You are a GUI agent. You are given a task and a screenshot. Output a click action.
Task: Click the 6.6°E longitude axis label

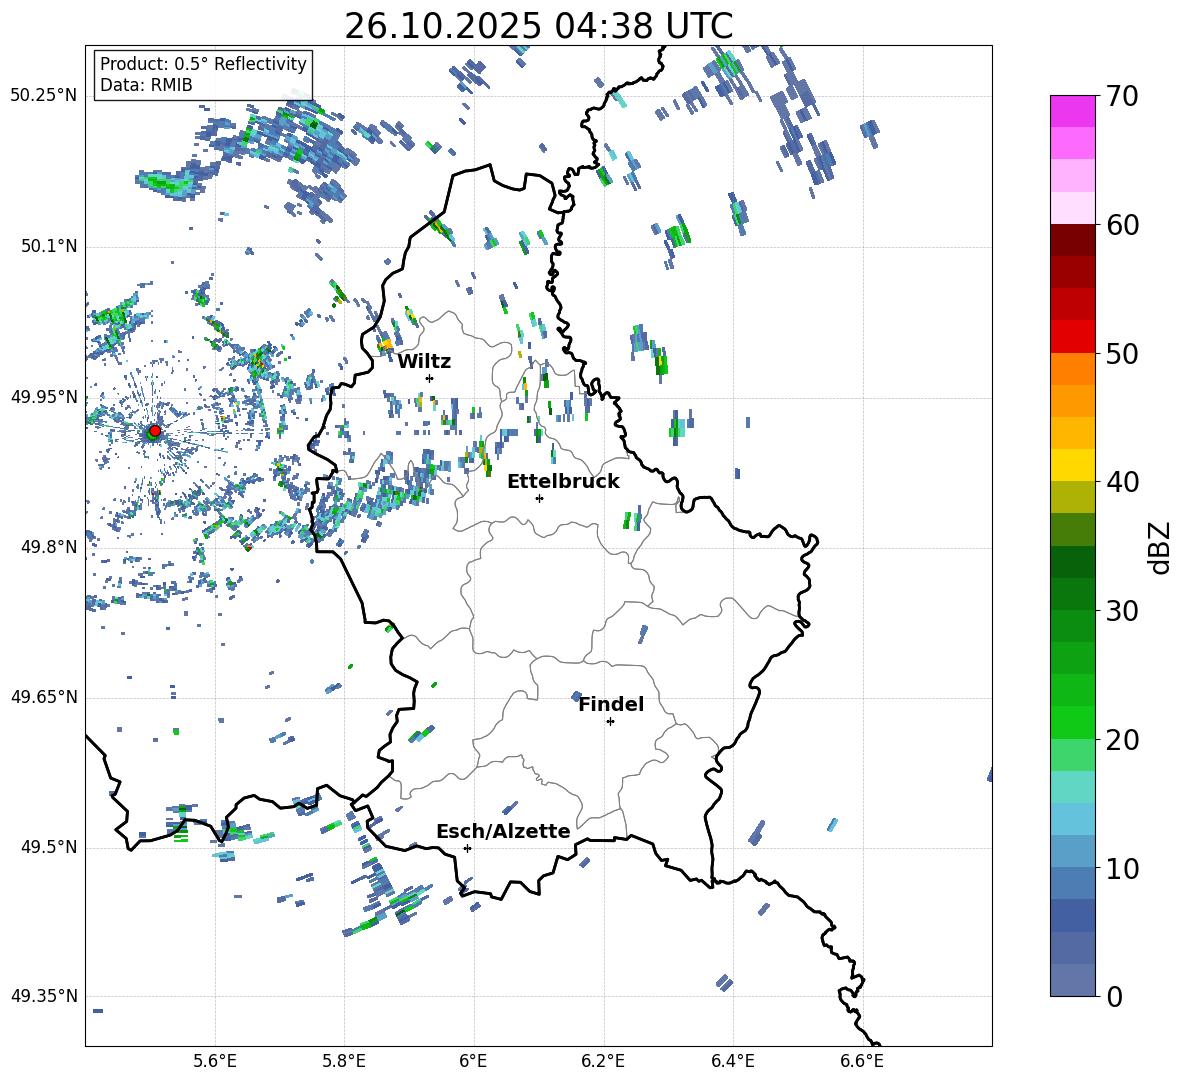coord(862,1060)
